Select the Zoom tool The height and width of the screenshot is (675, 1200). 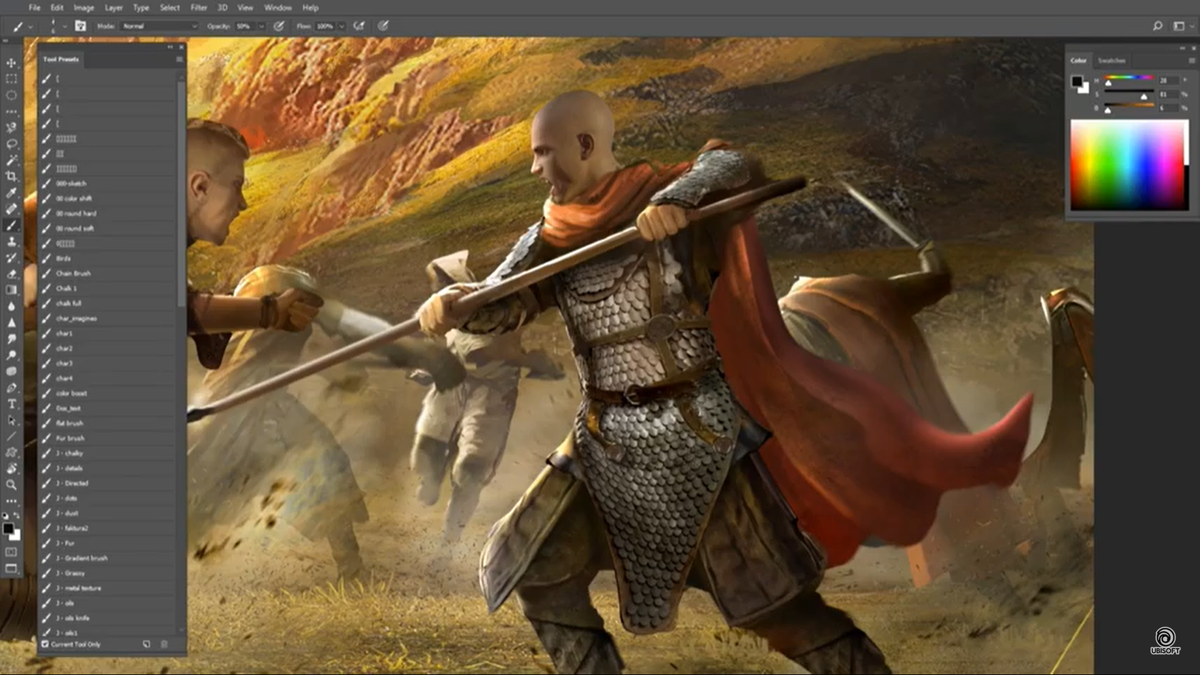pyautogui.click(x=12, y=485)
